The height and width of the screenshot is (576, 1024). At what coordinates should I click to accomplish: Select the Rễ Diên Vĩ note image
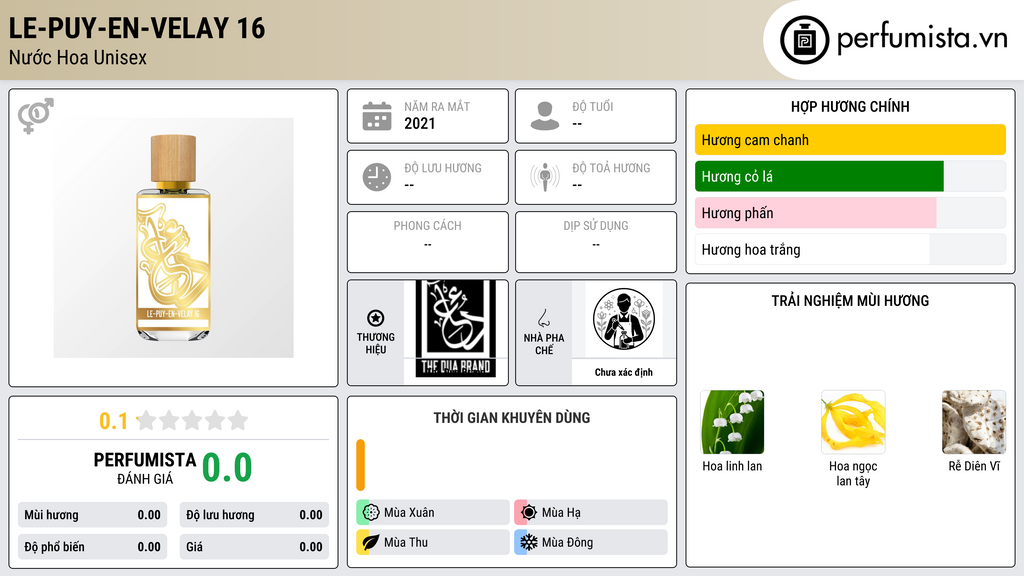[974, 422]
